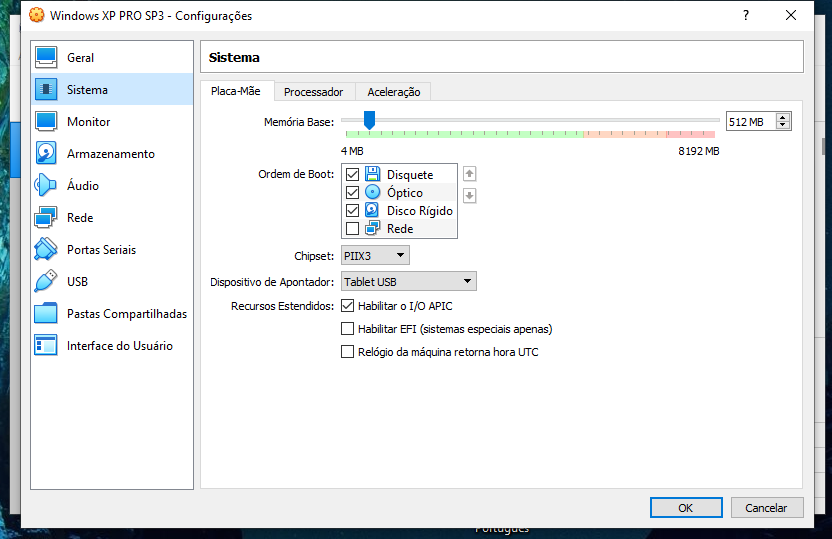This screenshot has width=832, height=539.
Task: Toggle Óptico boot checkbox
Action: 352,192
